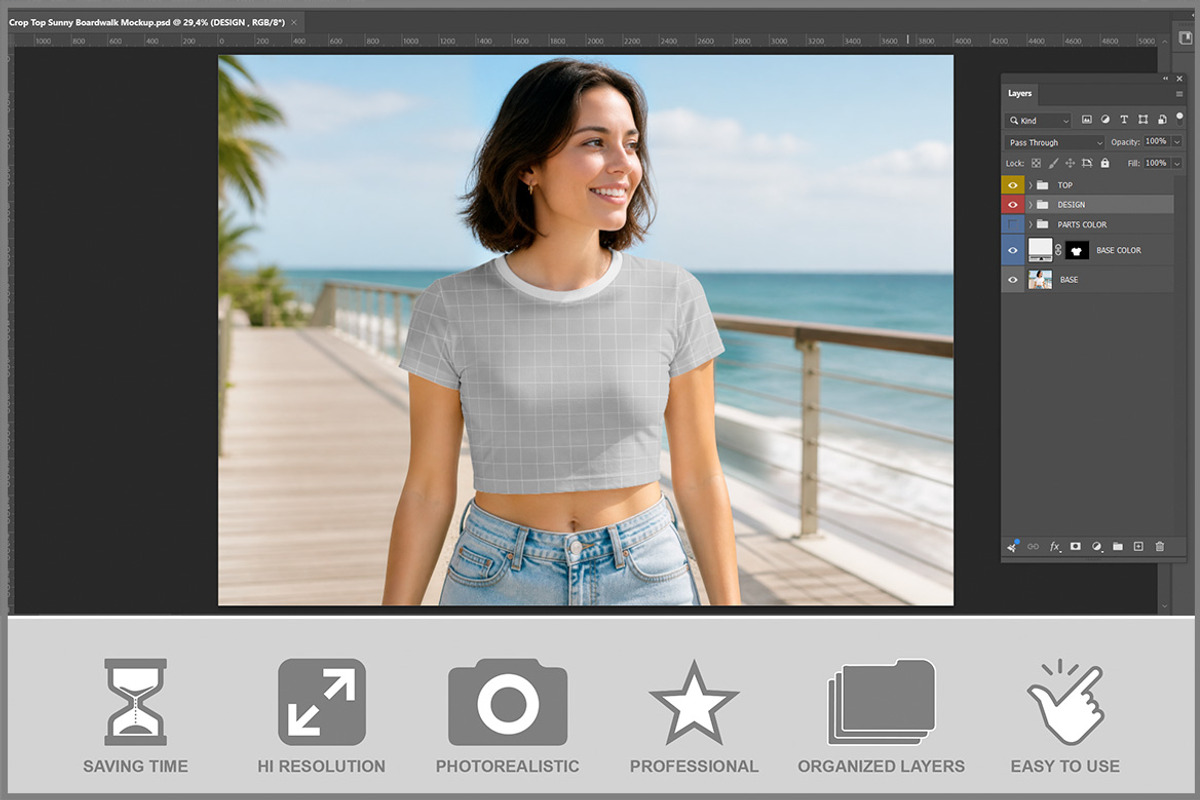
Task: Hide the DESIGN group layer
Action: [x=1013, y=205]
